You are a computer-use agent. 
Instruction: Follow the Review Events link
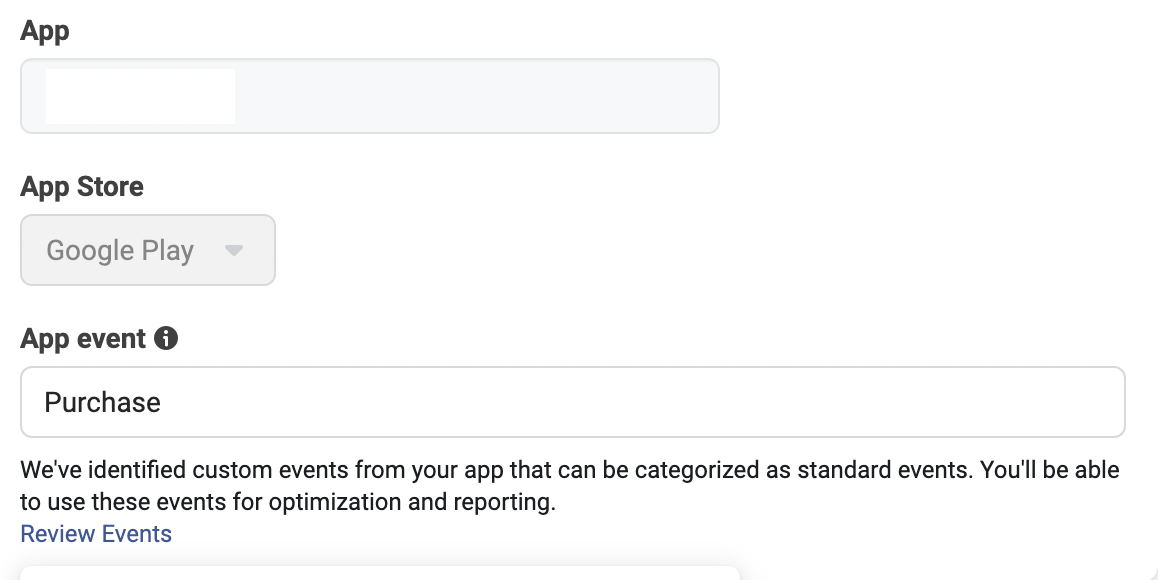(x=96, y=534)
